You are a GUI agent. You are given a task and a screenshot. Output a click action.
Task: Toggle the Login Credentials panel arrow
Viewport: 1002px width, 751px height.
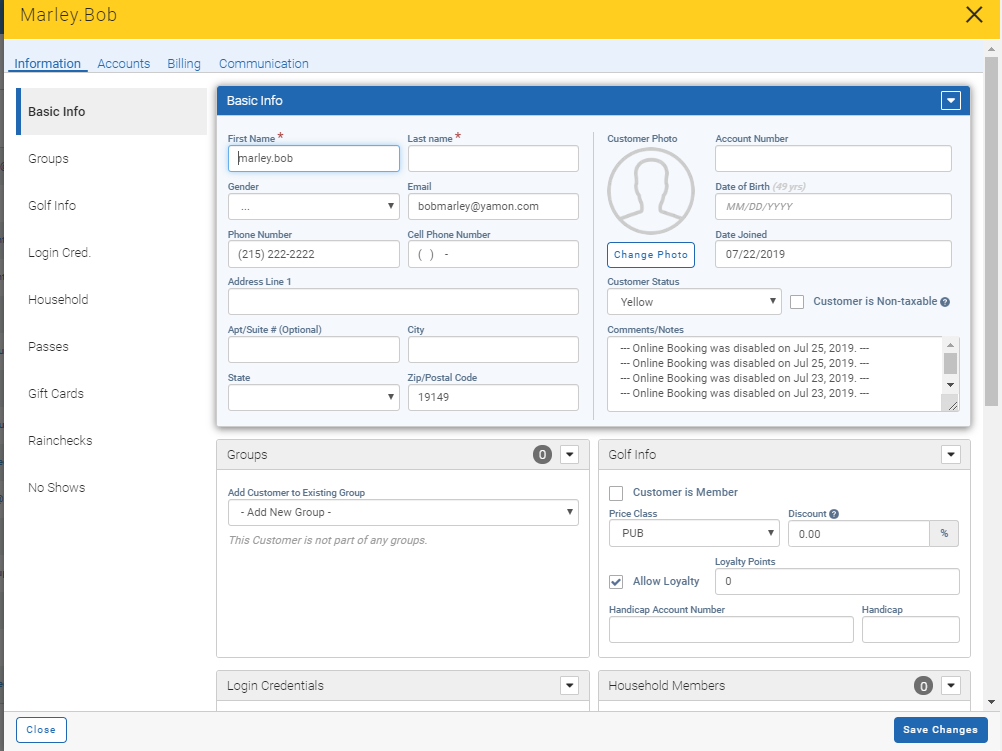[x=569, y=686]
